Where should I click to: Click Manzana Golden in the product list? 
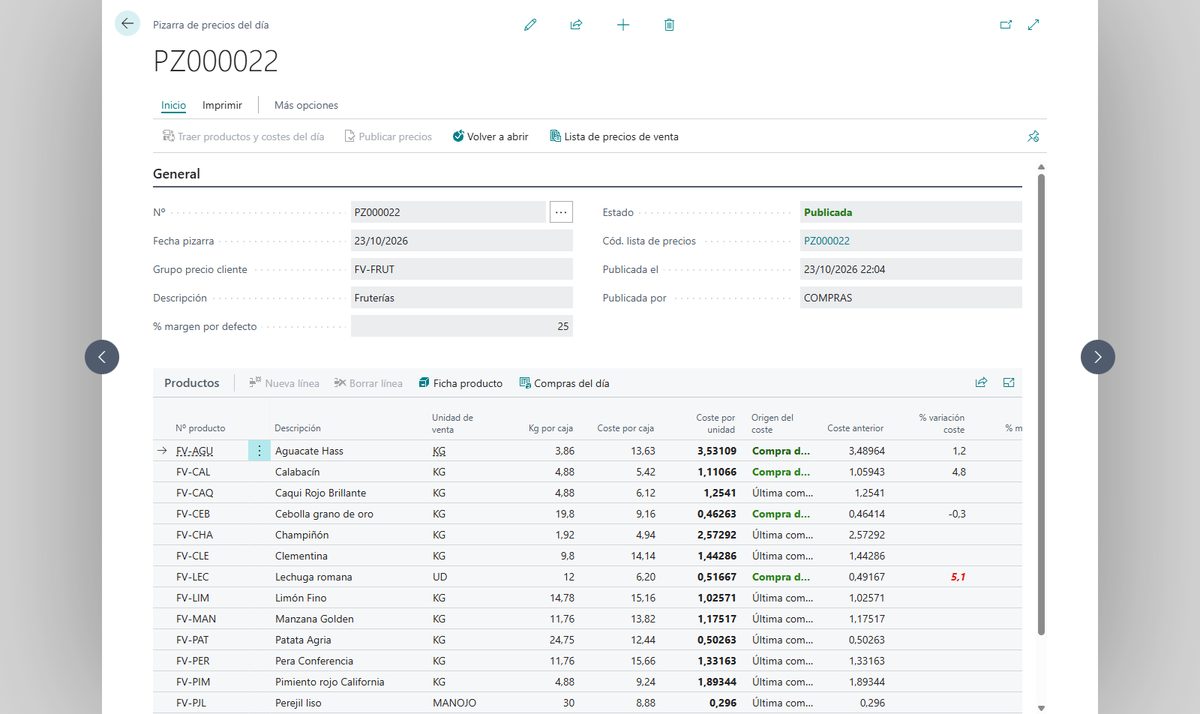pos(315,619)
